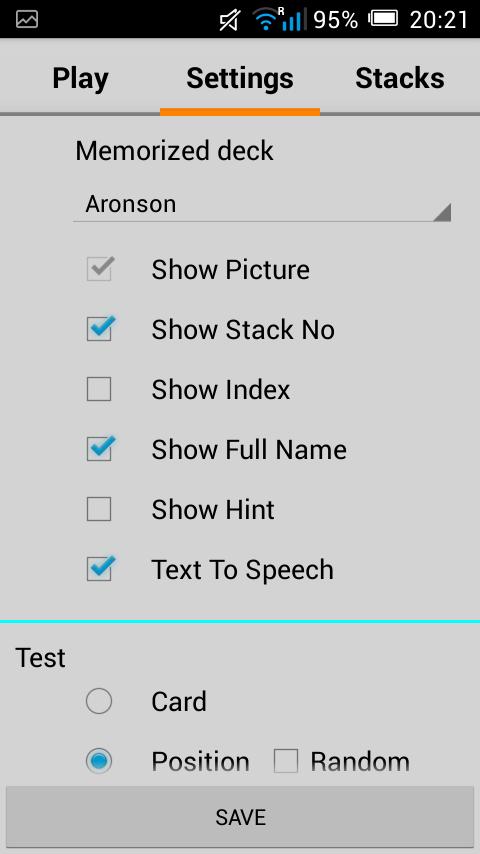This screenshot has width=480, height=854.
Task: Tap the picture notification icon in status bar
Action: pos(27,20)
